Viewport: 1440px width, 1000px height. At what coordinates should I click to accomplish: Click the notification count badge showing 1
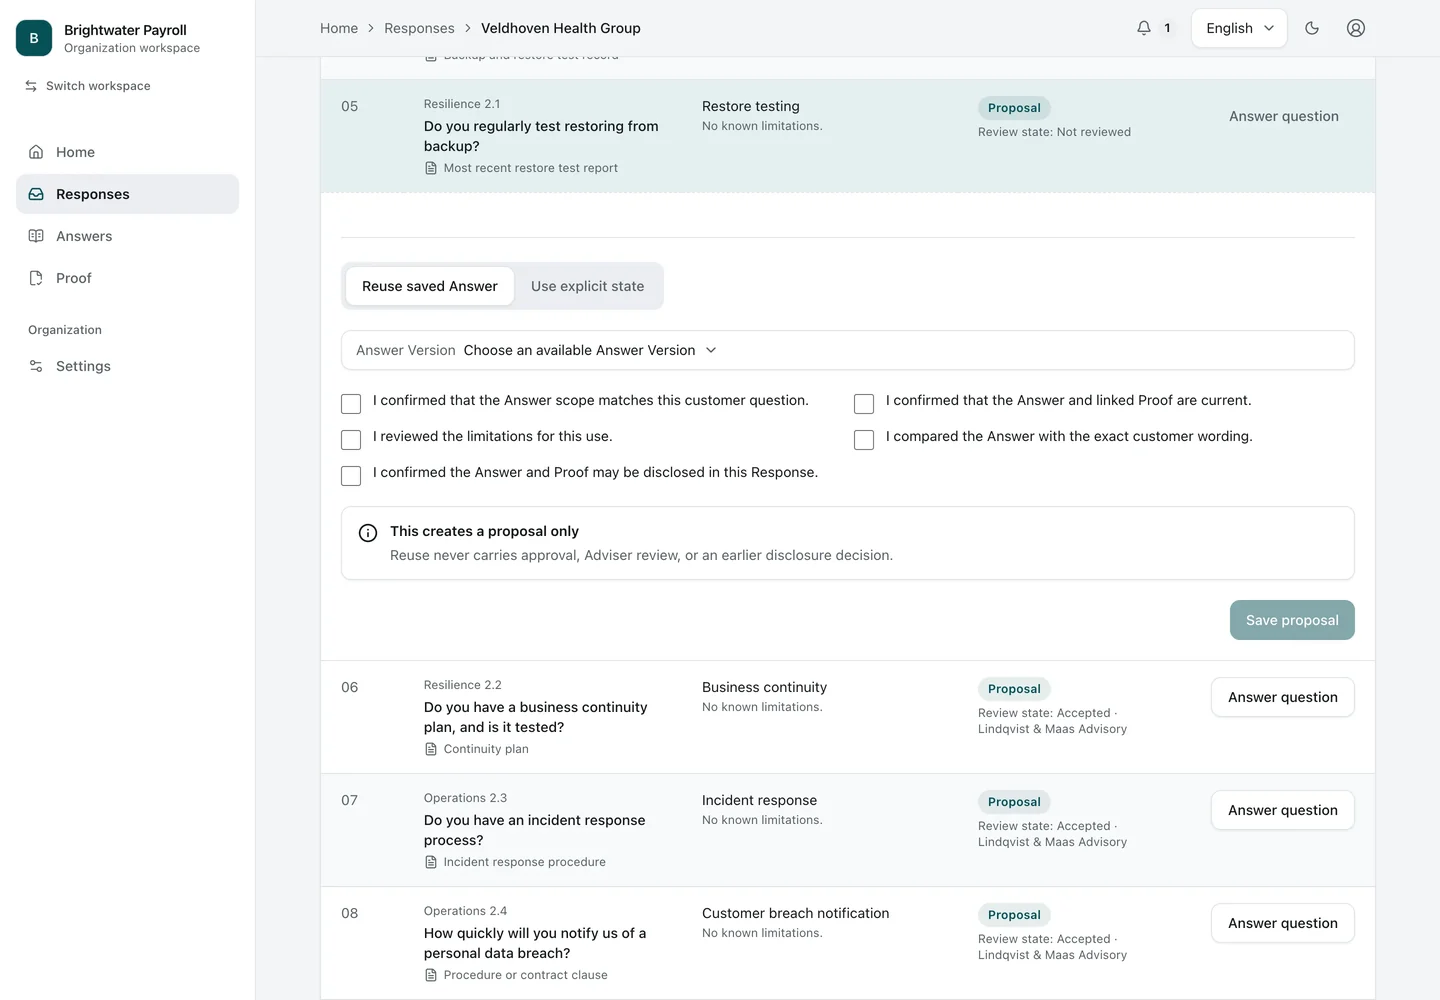point(1167,28)
